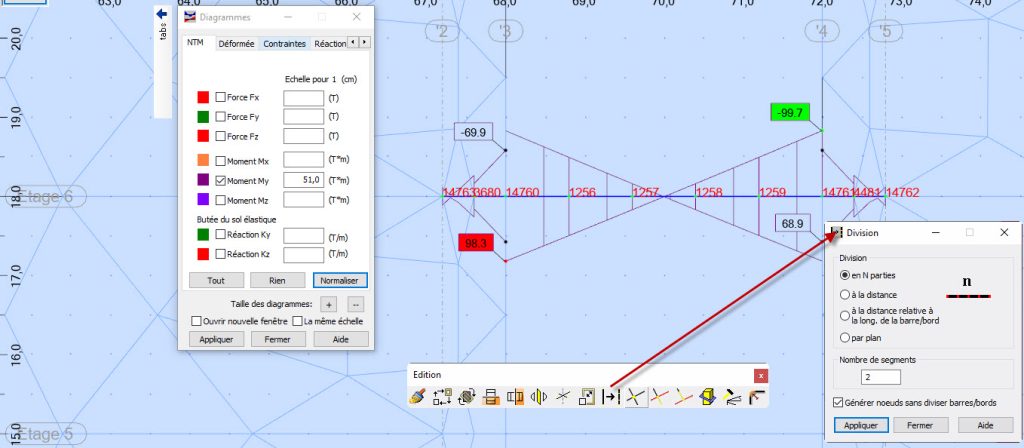Click the yellow extrude box icon

(x=708, y=397)
